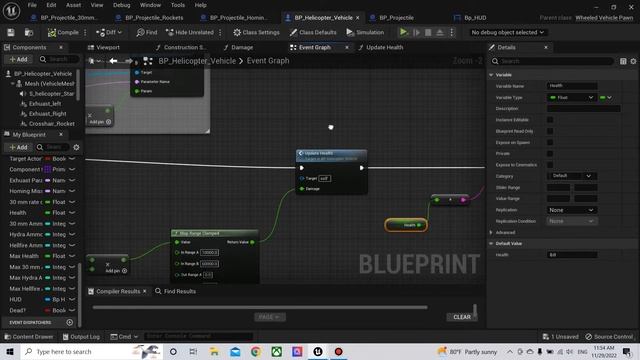640x360 pixels.
Task: Select Exhaust_left component
Action: (45, 104)
